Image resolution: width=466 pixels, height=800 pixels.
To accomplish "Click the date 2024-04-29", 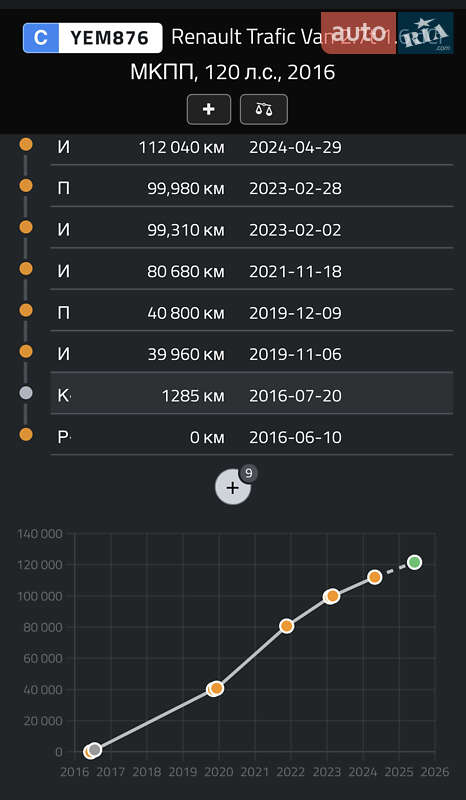I will [295, 148].
